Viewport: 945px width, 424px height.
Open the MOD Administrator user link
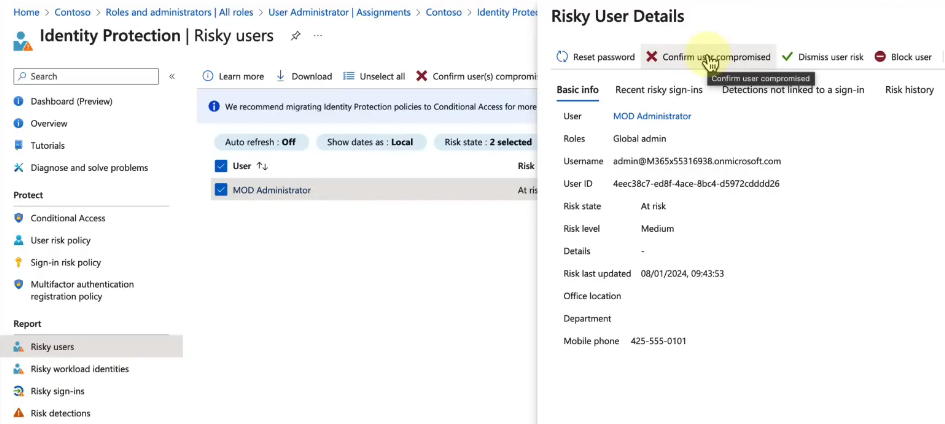coord(652,116)
